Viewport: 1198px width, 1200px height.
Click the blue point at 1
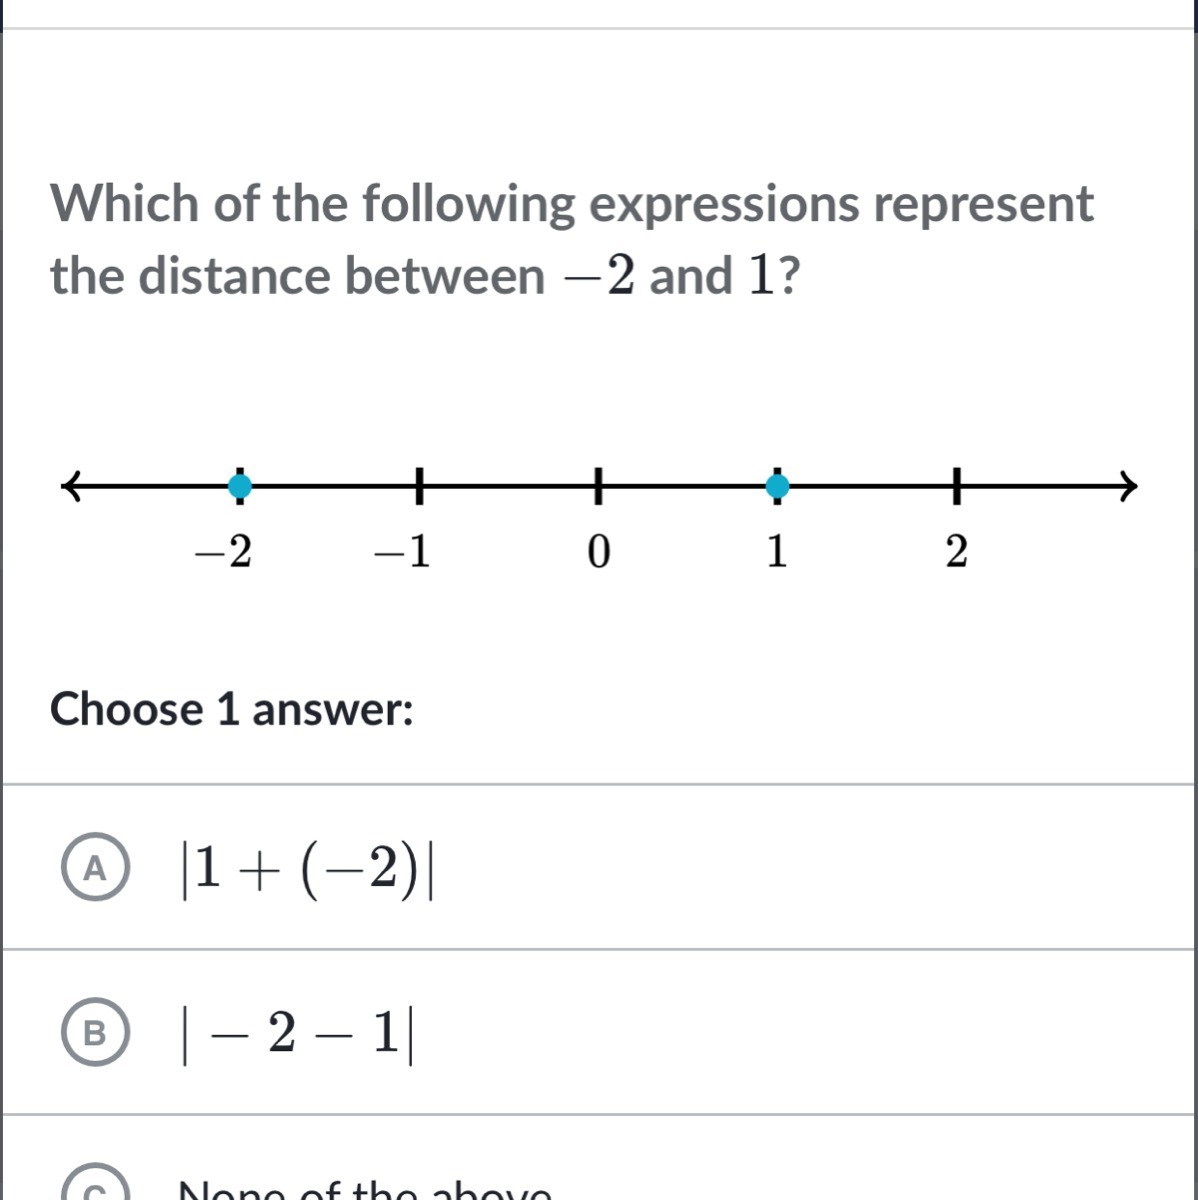[x=777, y=487]
